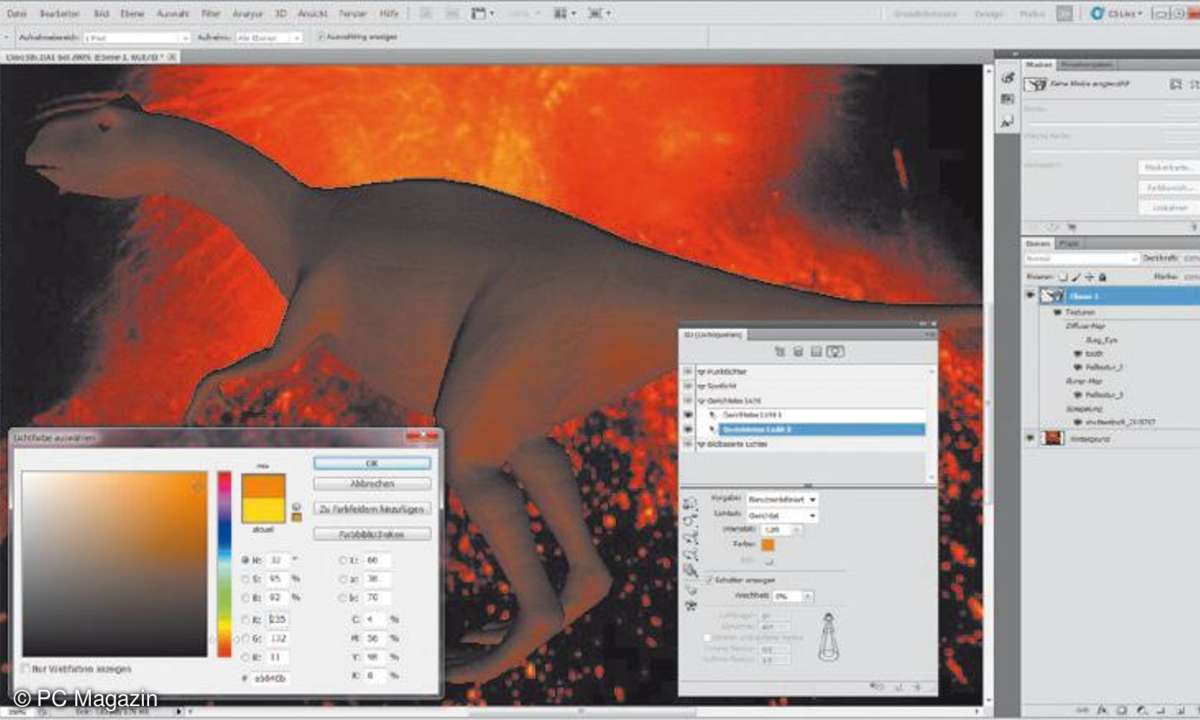Click OK in the color picker dialog
The height and width of the screenshot is (720, 1200).
[x=372, y=463]
